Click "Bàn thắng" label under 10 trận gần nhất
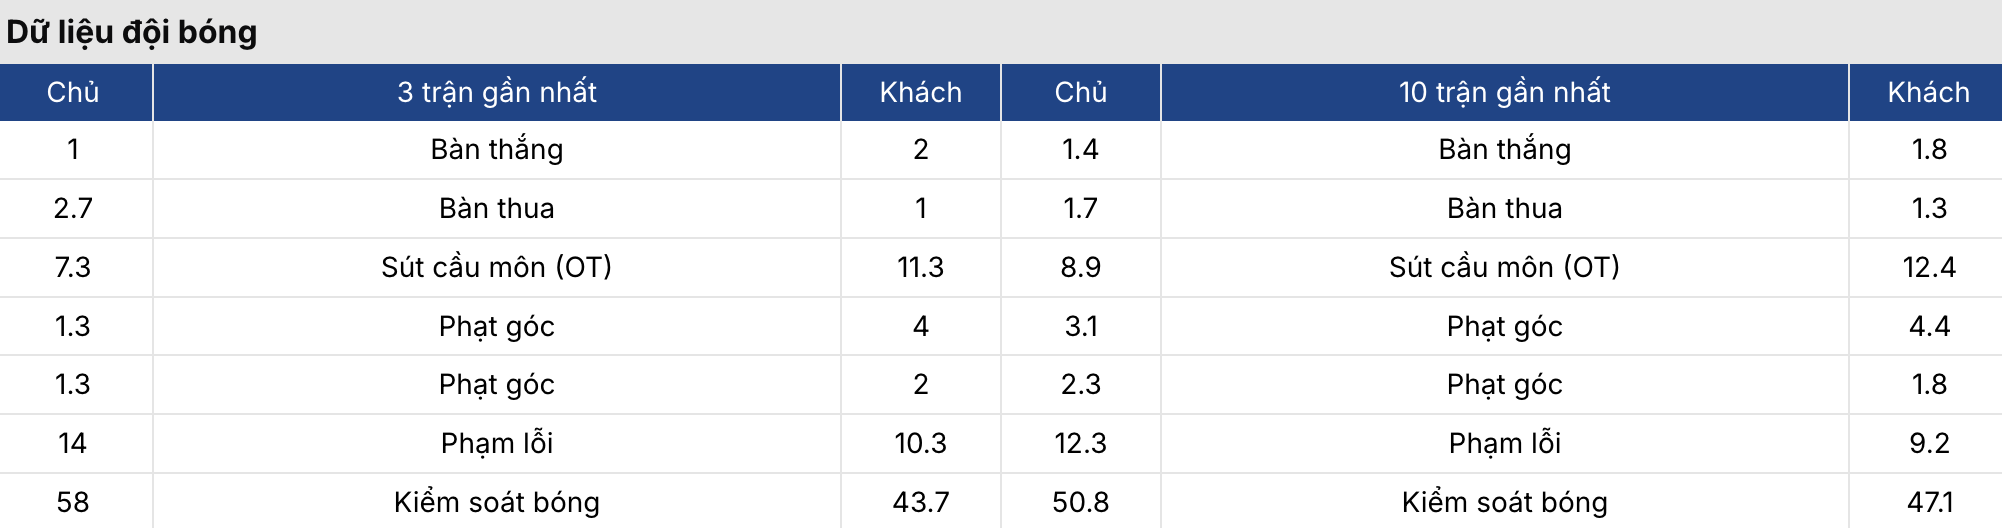The width and height of the screenshot is (2002, 528). [1504, 149]
